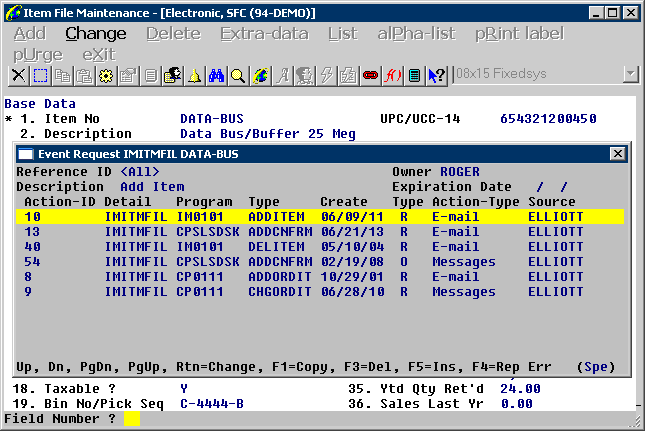Select the Action-ID 54 ADDCNFRM row

coord(320,262)
